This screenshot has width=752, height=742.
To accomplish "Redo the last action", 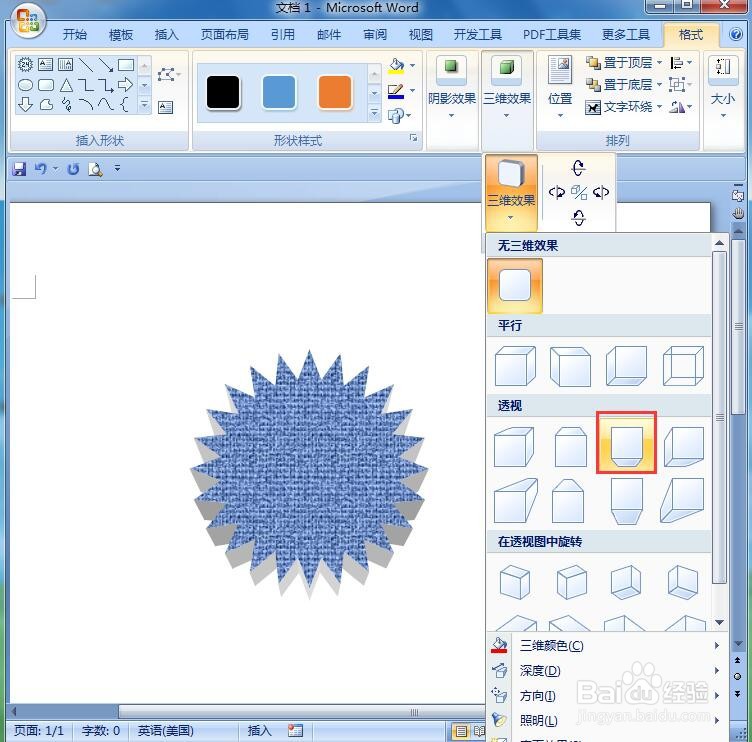I will tap(73, 169).
